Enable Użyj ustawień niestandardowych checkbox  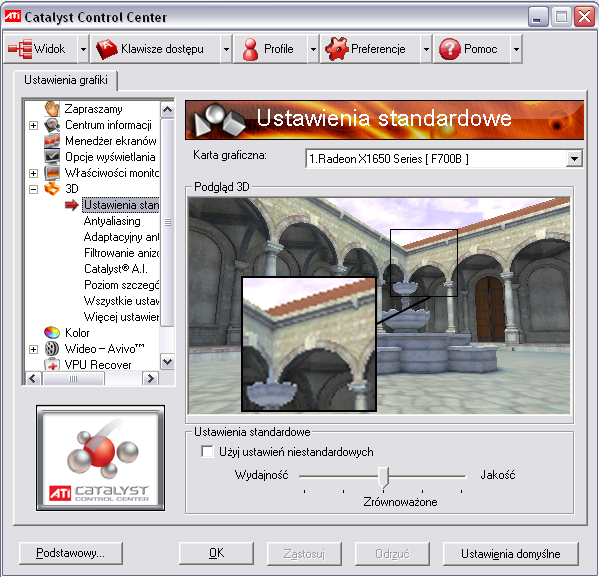pyautogui.click(x=207, y=451)
